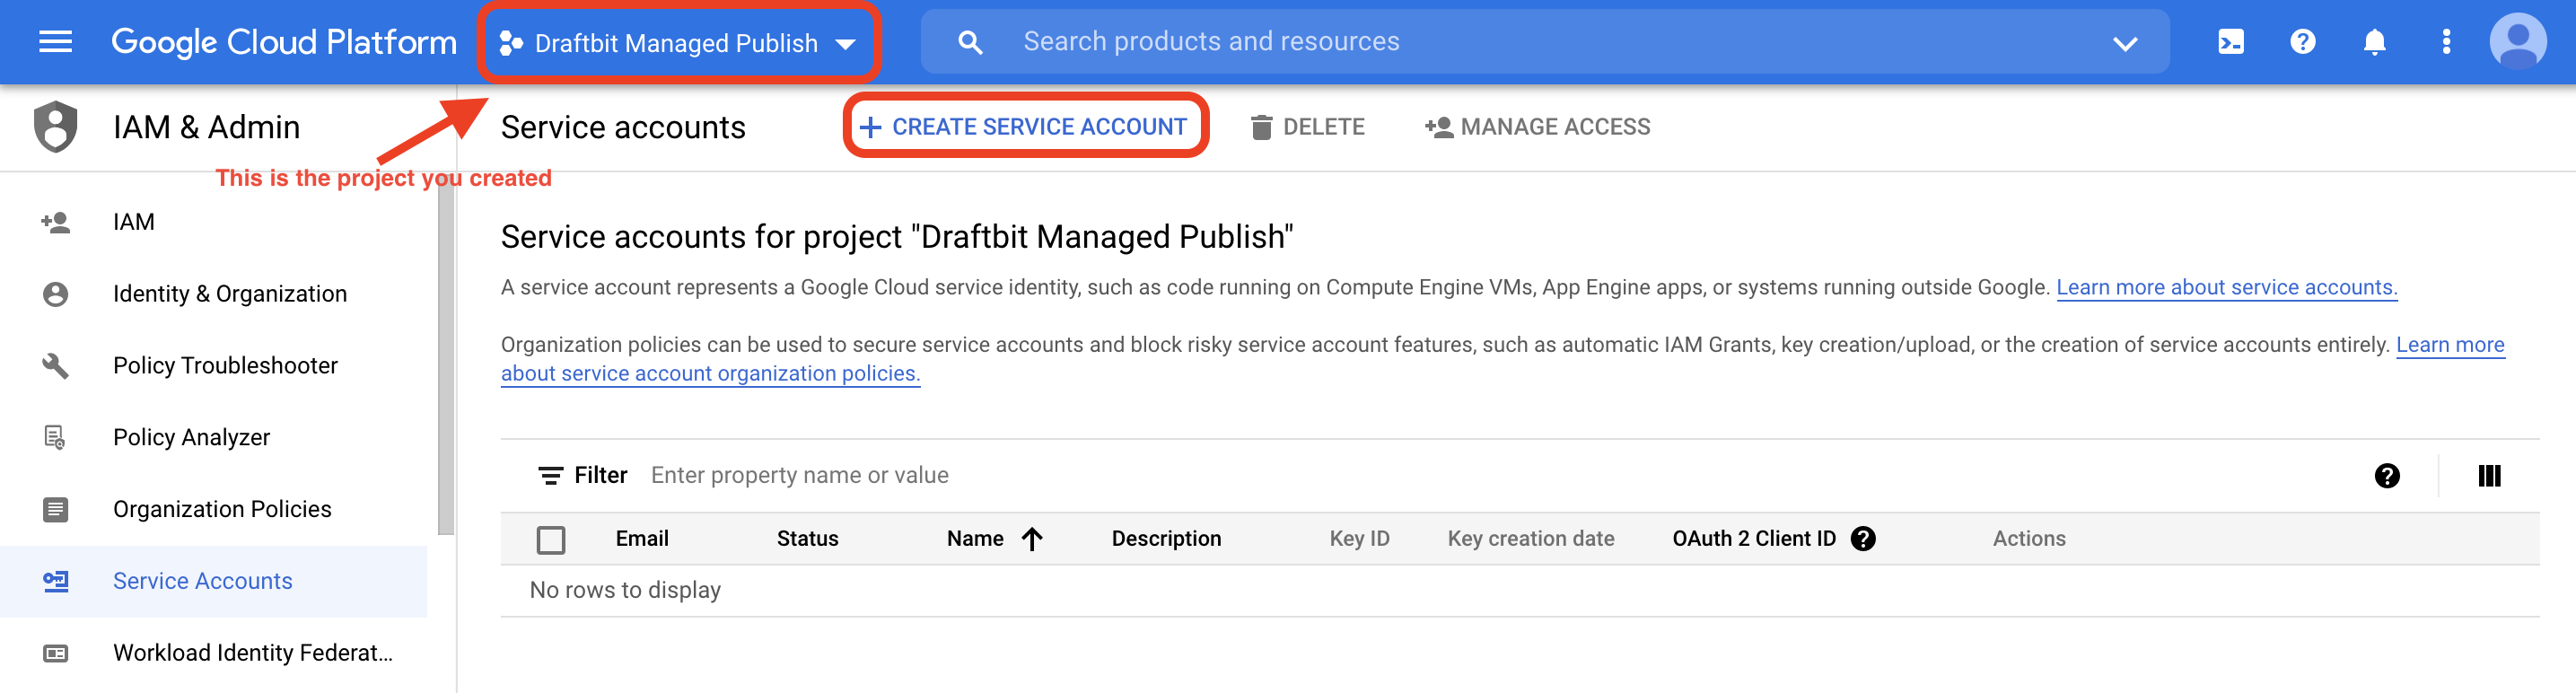Sort by Email column header
The image size is (2576, 693).
(642, 539)
